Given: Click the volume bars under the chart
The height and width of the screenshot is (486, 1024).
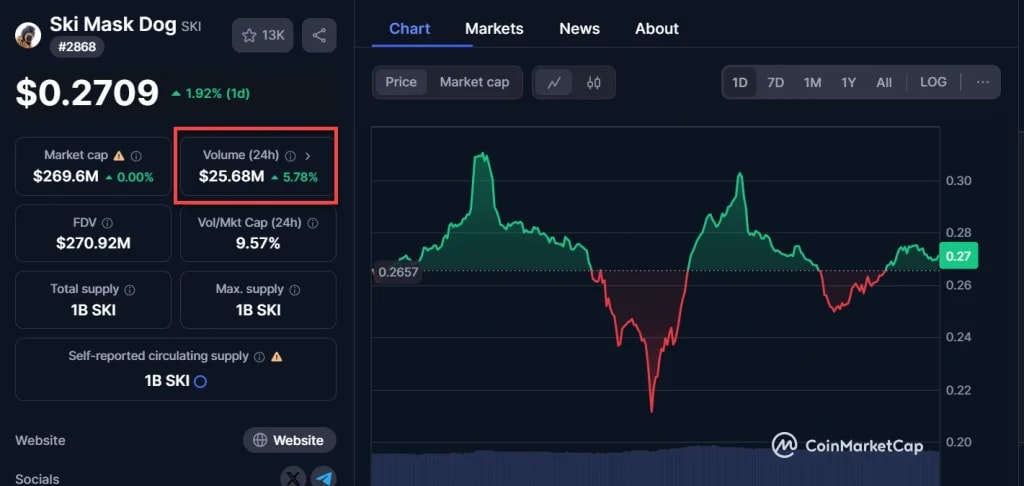Looking at the screenshot, I should click(656, 466).
